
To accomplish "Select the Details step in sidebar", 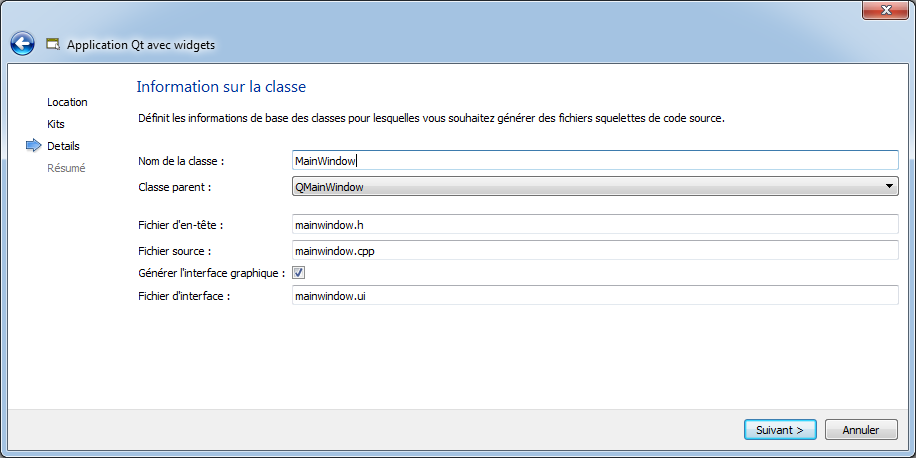I will (63, 146).
